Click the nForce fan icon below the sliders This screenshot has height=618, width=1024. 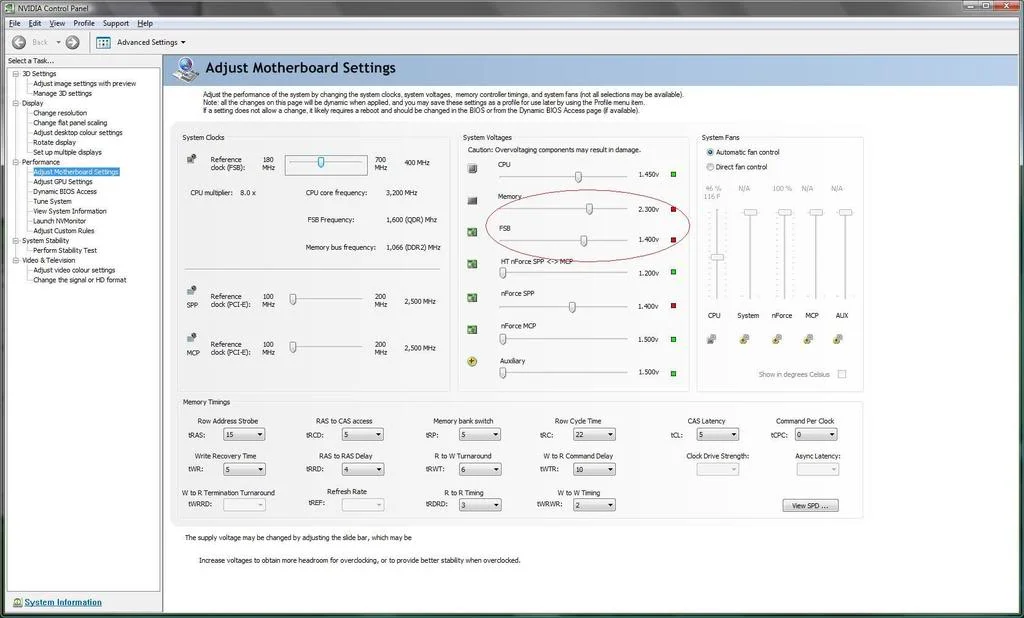point(777,338)
